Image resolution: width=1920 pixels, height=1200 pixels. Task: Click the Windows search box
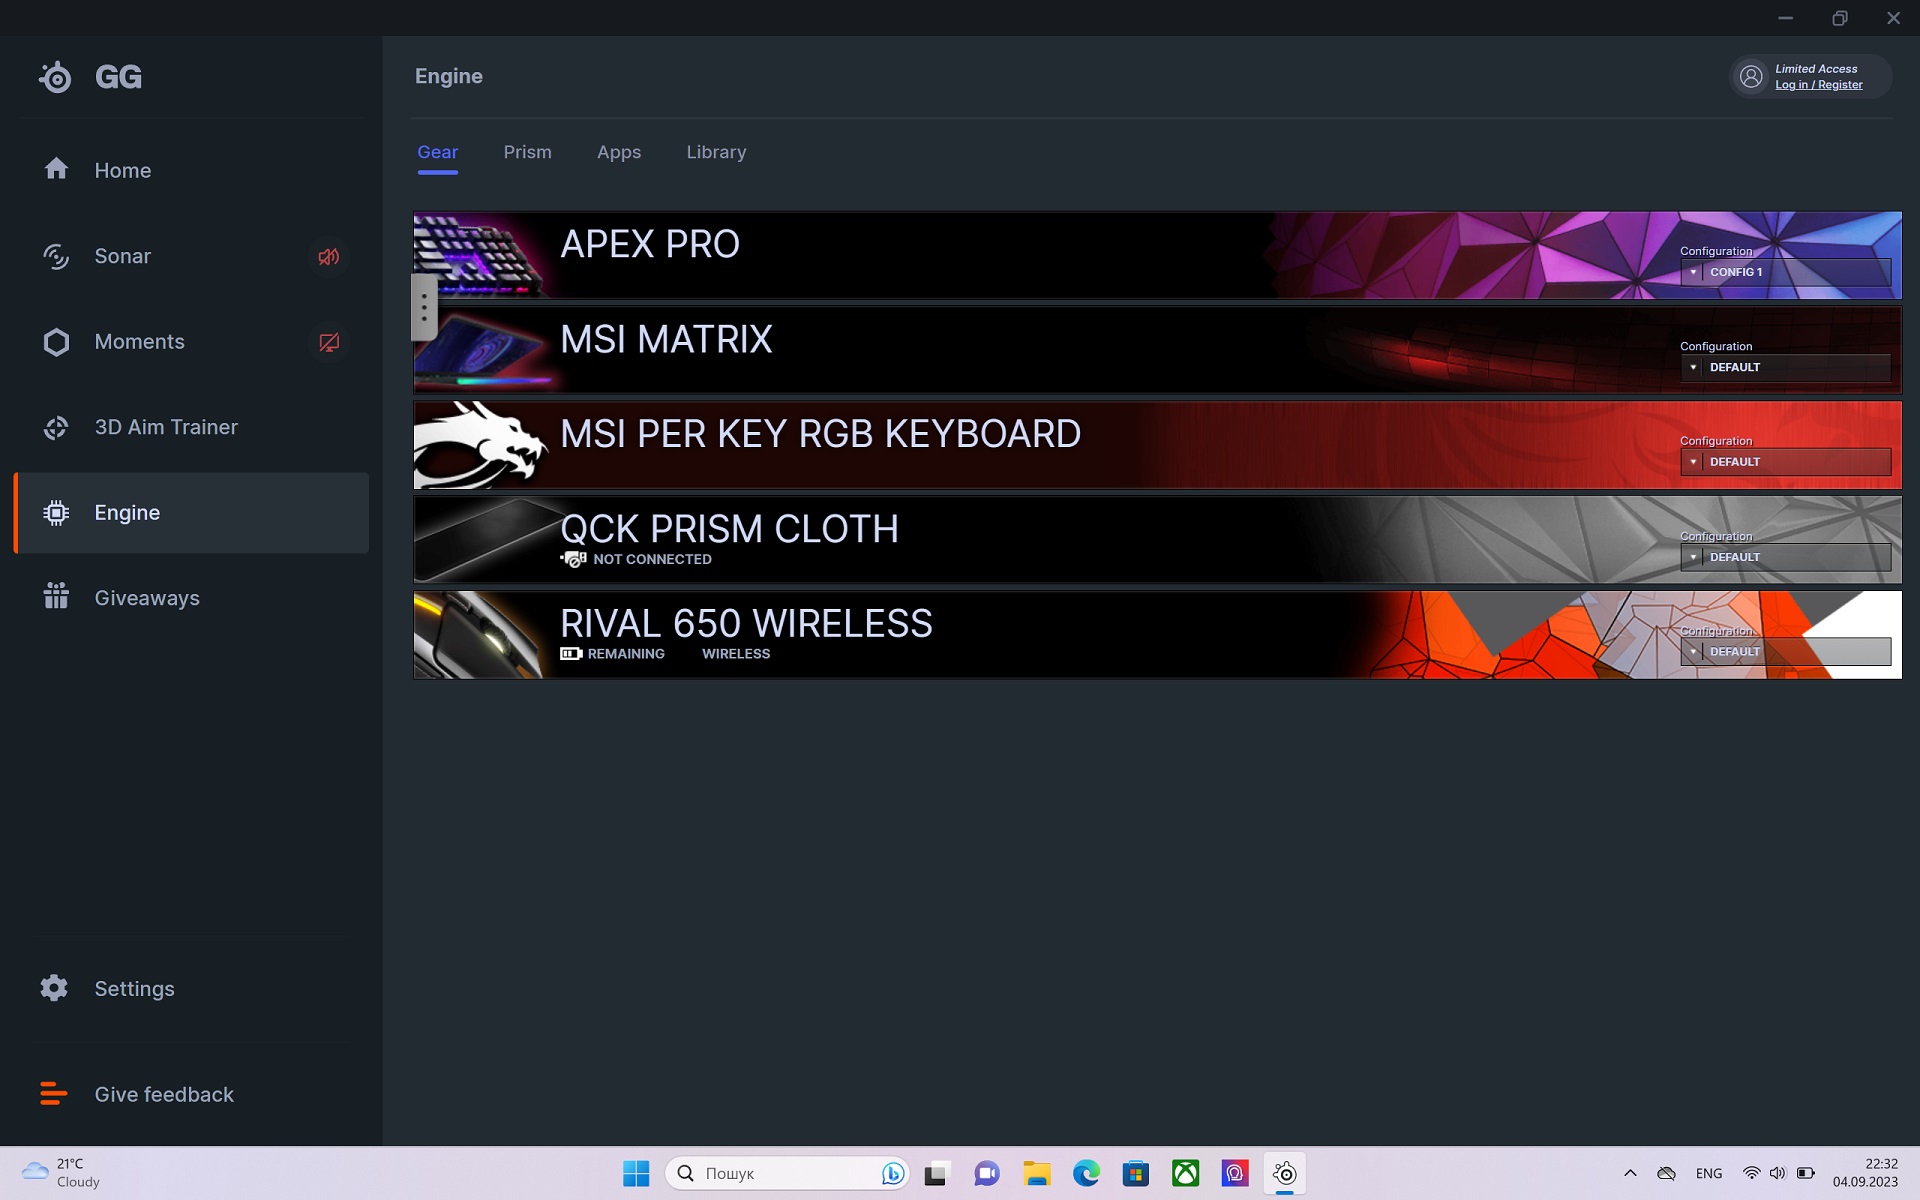tap(787, 1173)
